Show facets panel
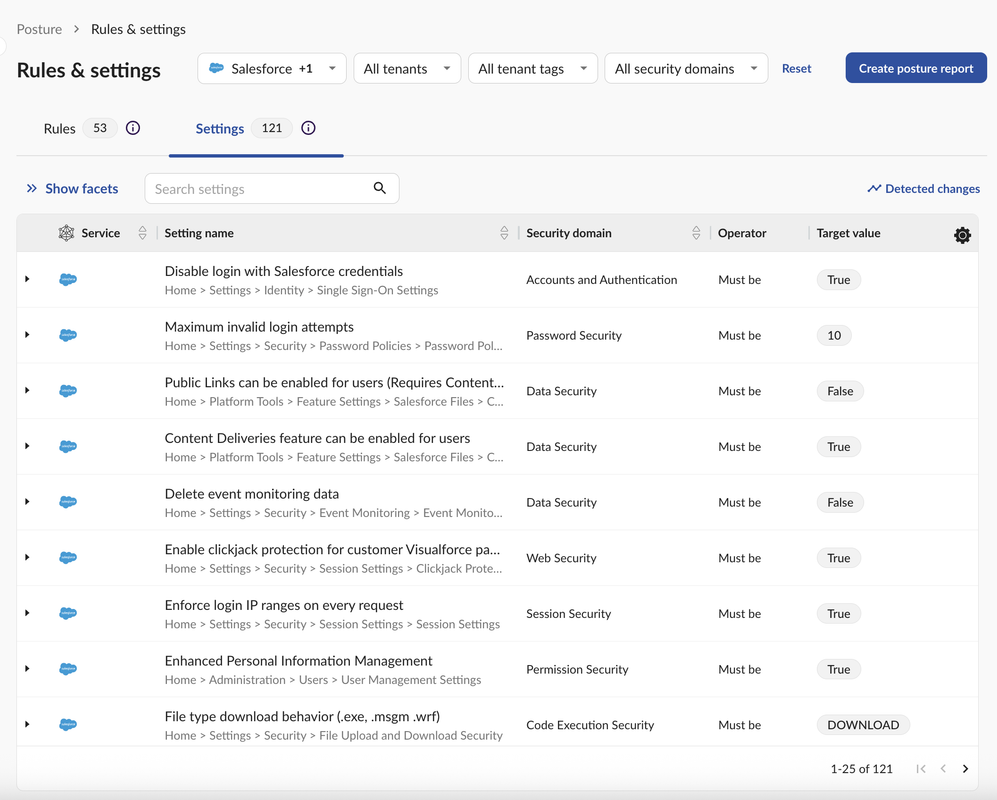997x800 pixels. pyautogui.click(x=72, y=188)
